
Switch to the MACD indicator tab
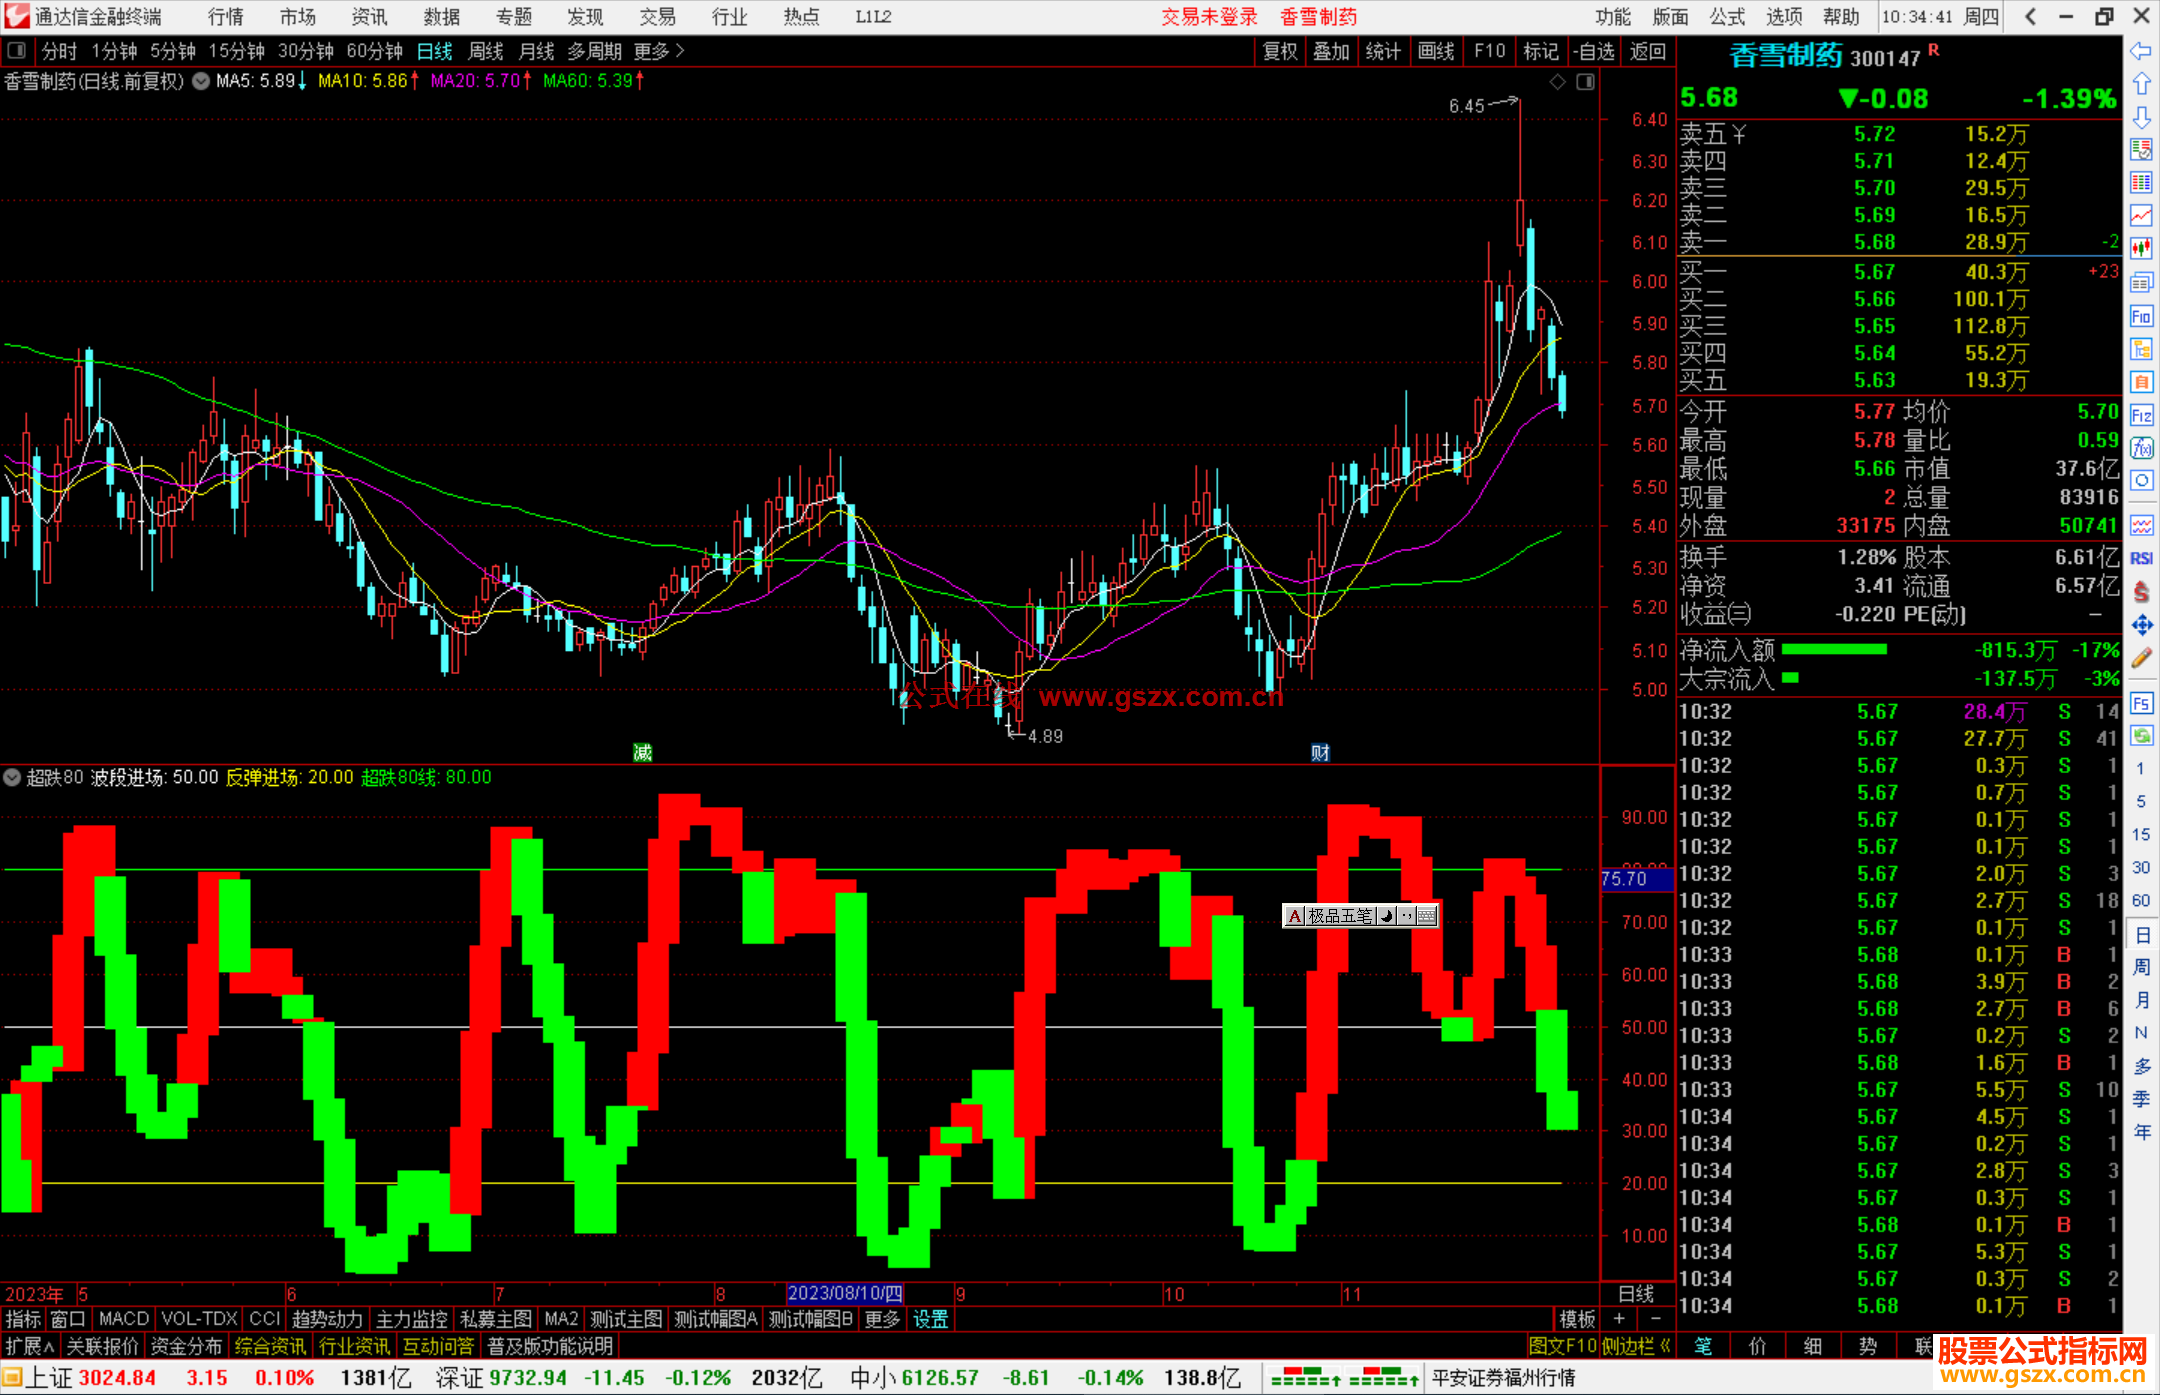(x=124, y=1319)
